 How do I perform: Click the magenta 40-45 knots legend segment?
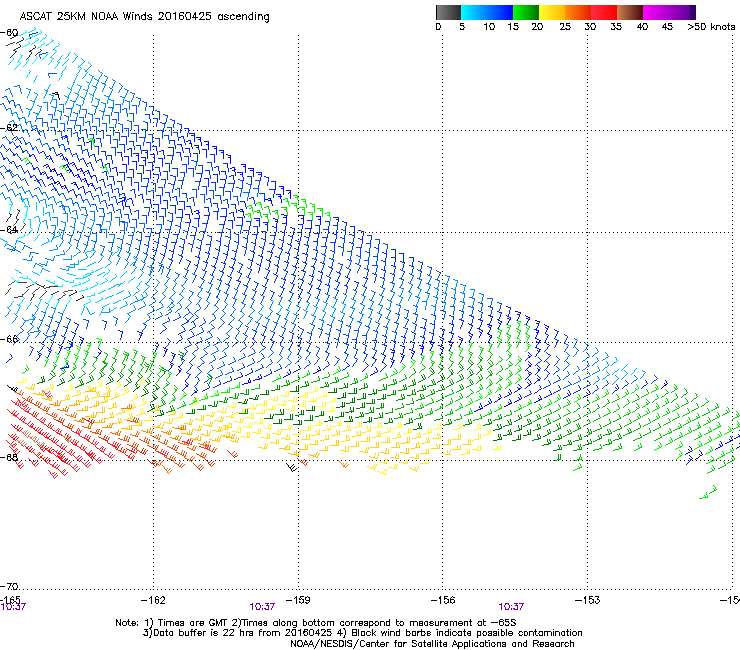tap(656, 12)
